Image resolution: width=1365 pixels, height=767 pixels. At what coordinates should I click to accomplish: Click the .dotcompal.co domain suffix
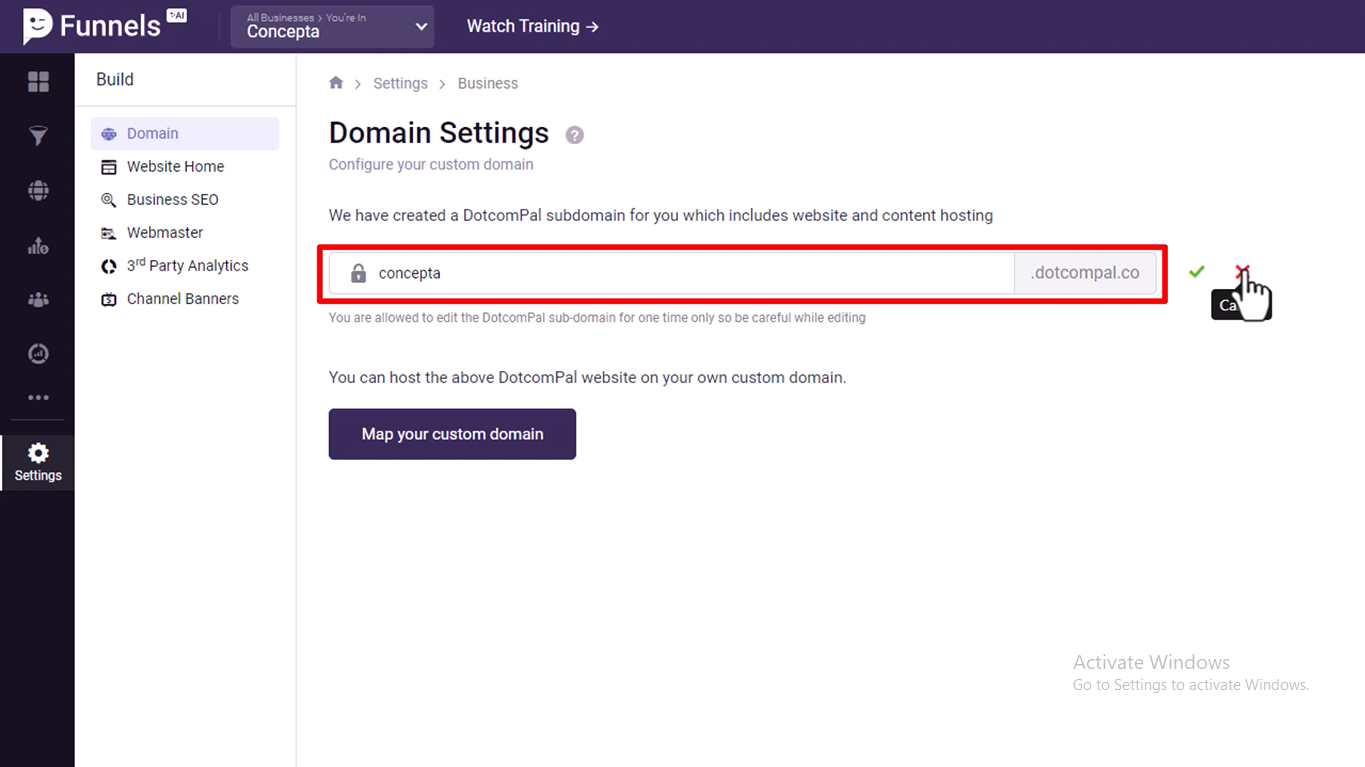1085,273
